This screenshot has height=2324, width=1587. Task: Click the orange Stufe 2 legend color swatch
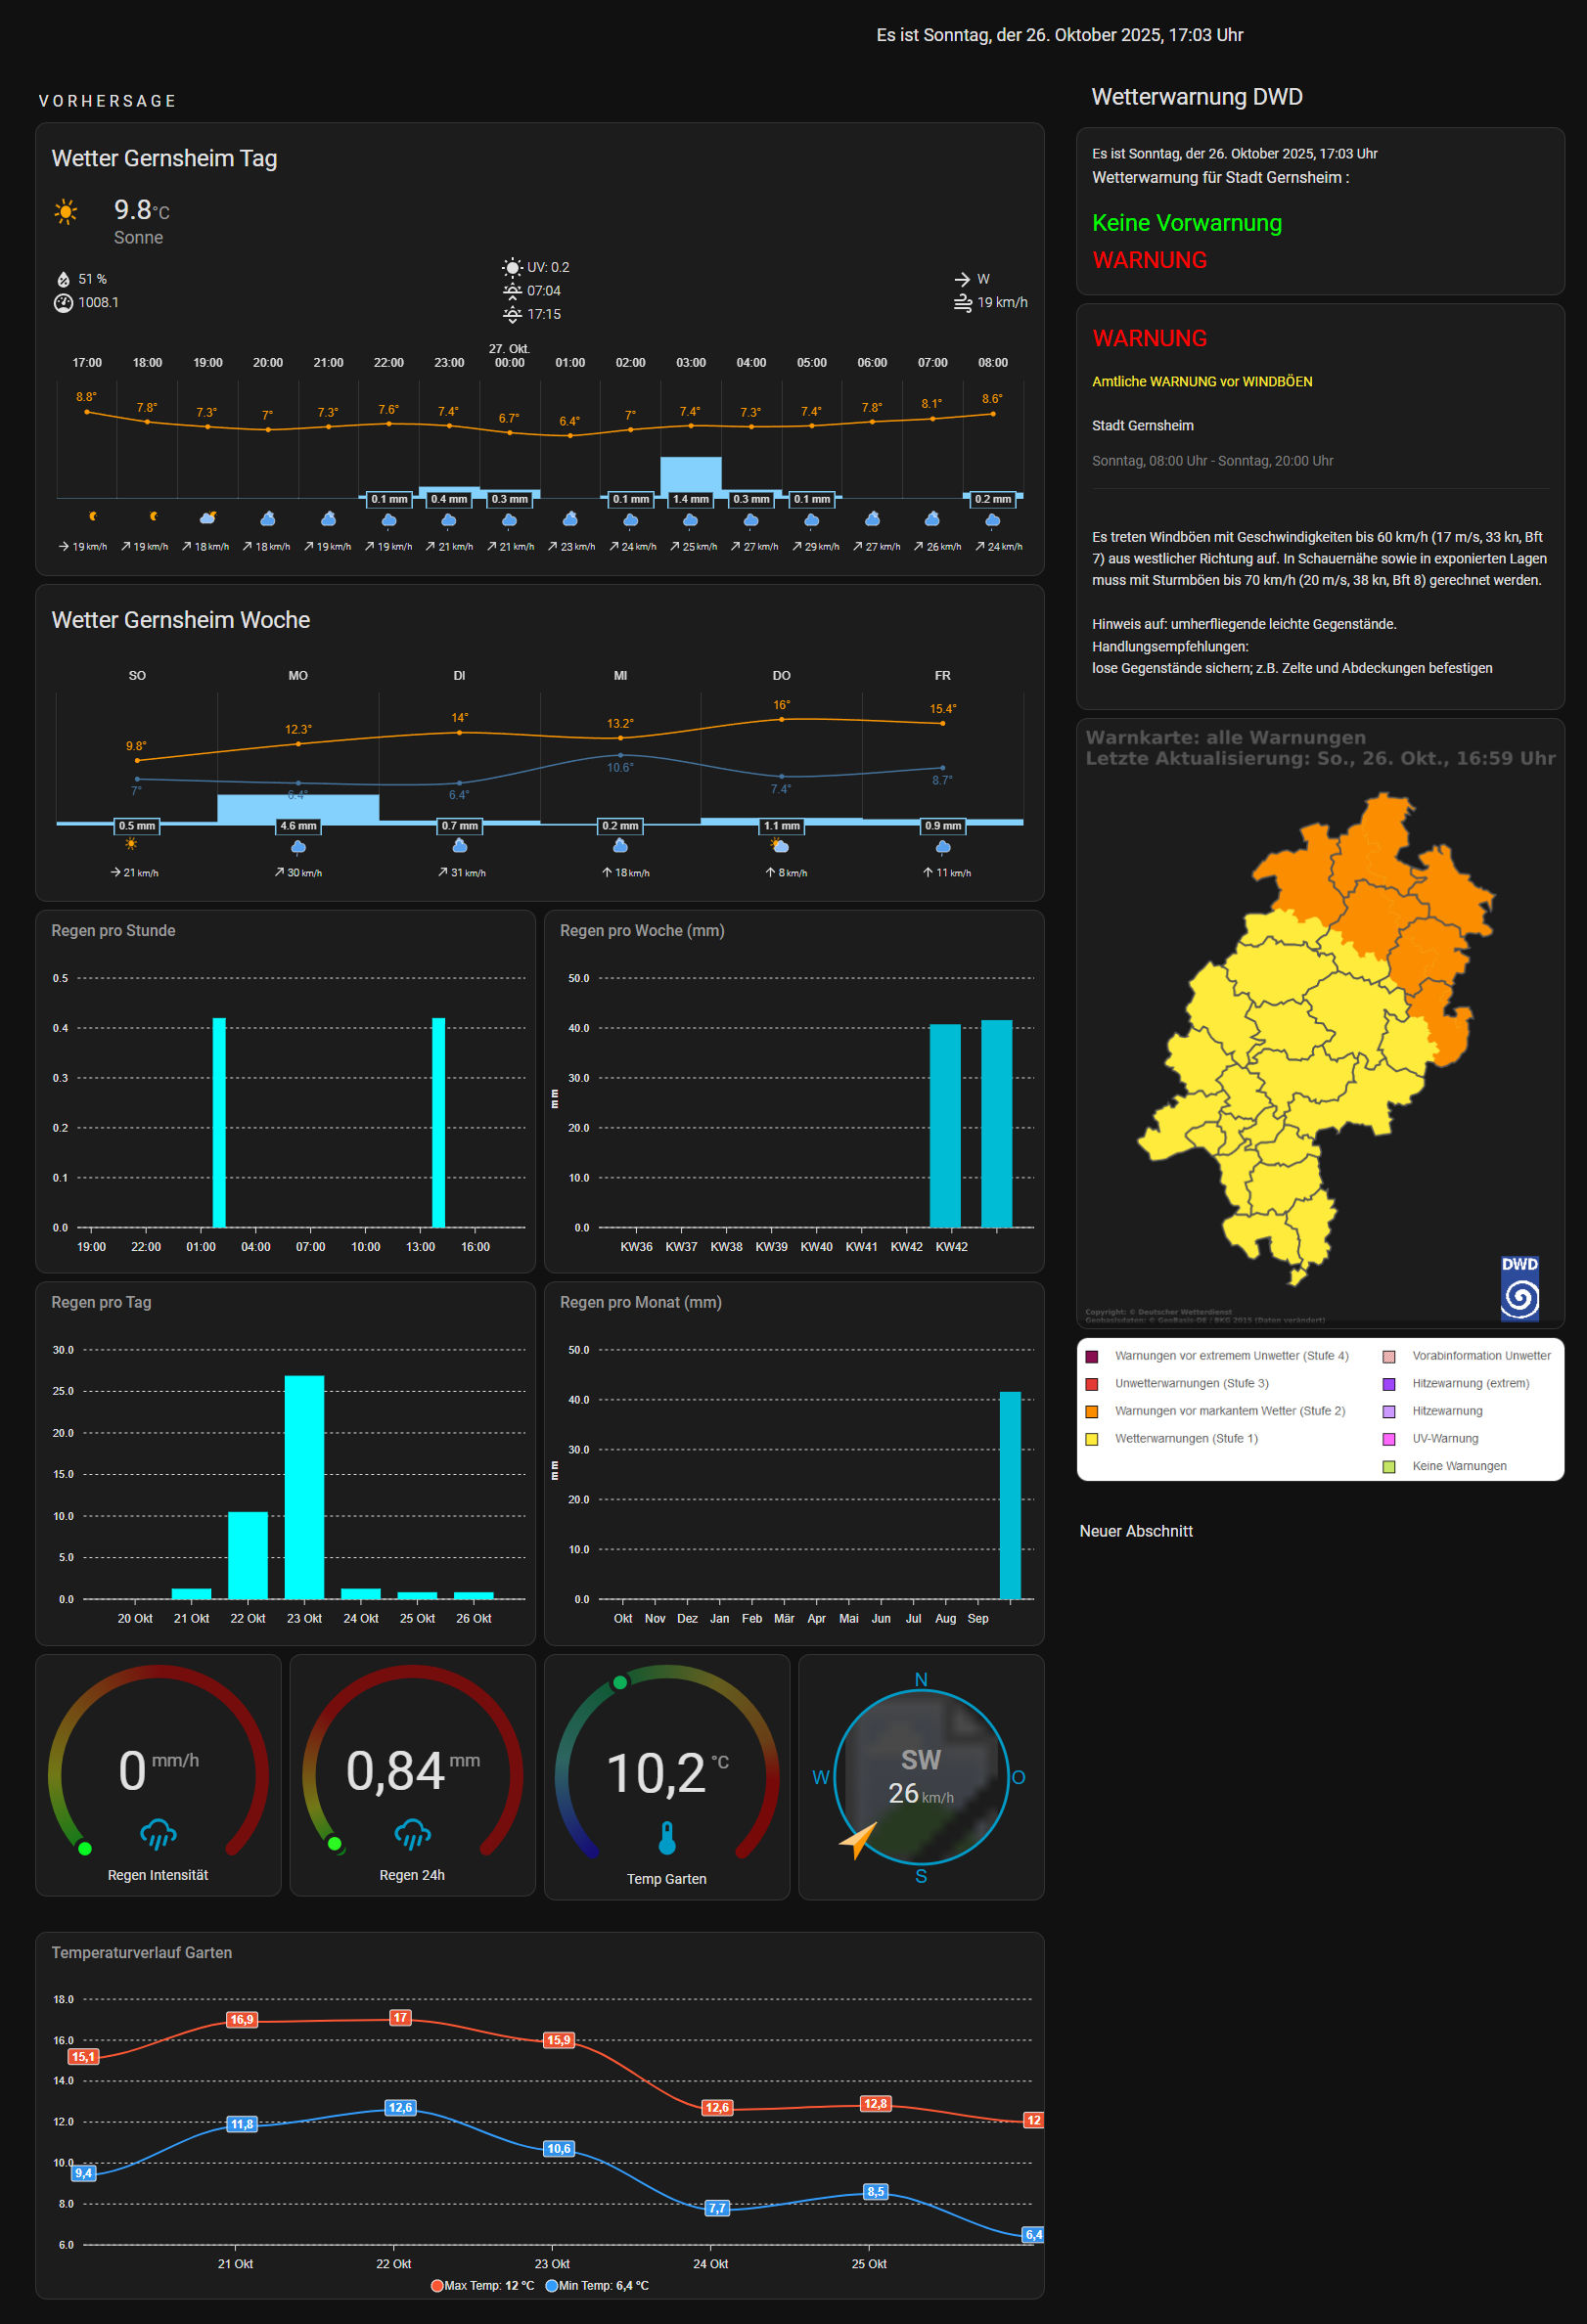click(1092, 1411)
